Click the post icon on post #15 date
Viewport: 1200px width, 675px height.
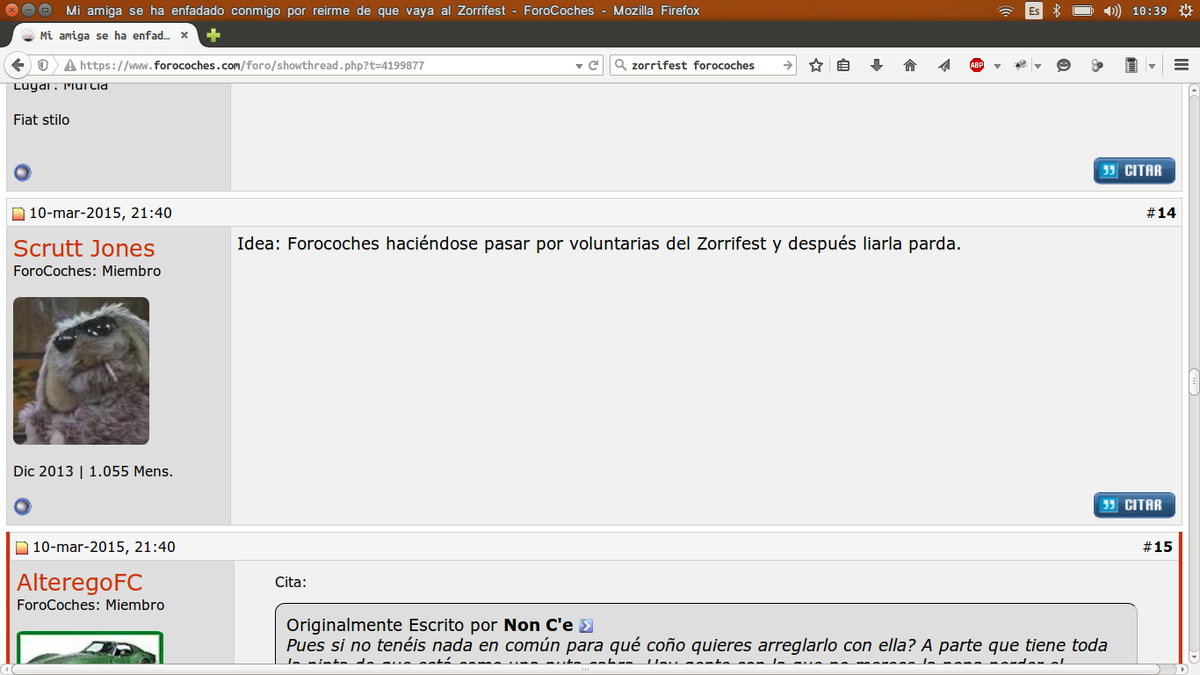pos(22,548)
